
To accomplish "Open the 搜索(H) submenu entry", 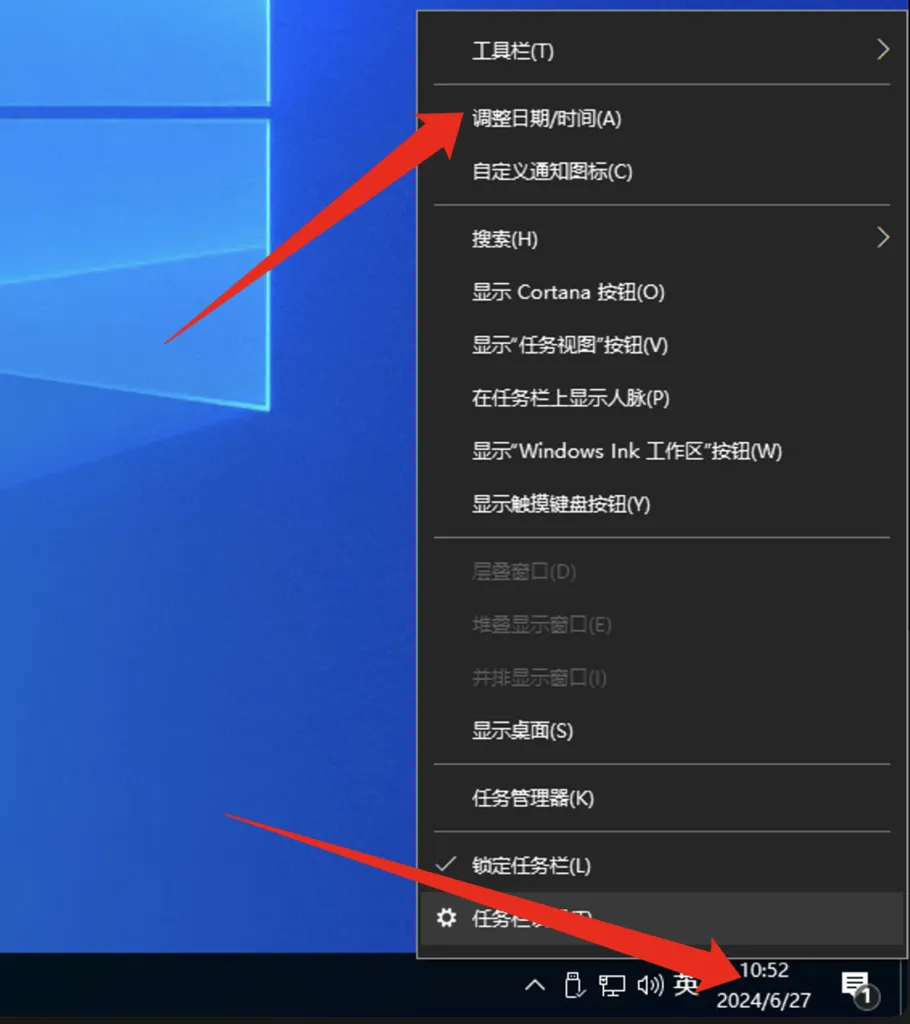I will [662, 238].
